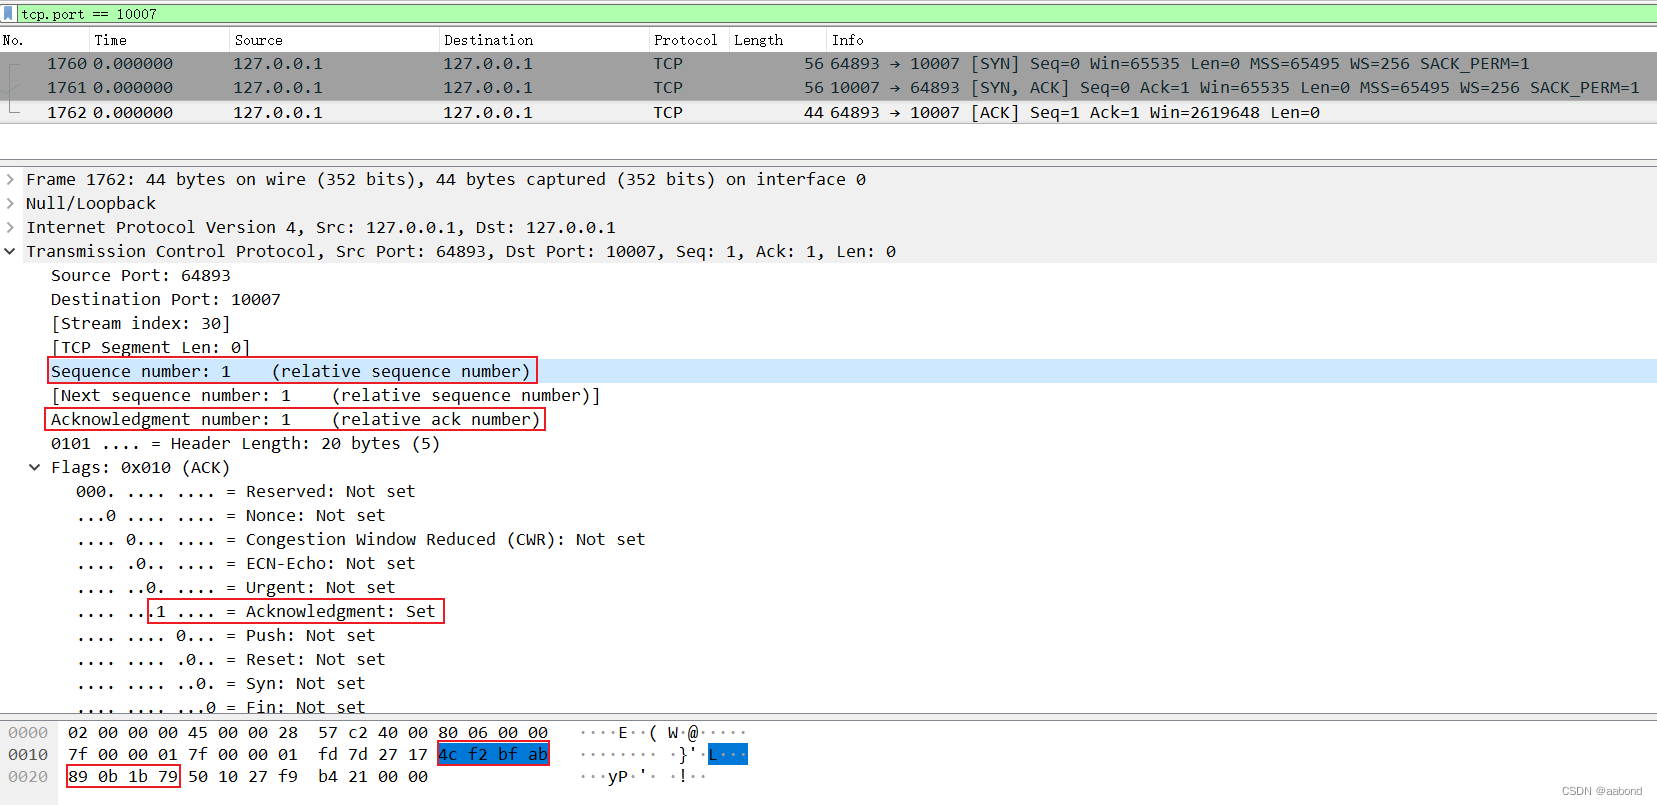Image resolution: width=1657 pixels, height=805 pixels.
Task: Select the Sequence number: 1 field
Action: coord(291,372)
